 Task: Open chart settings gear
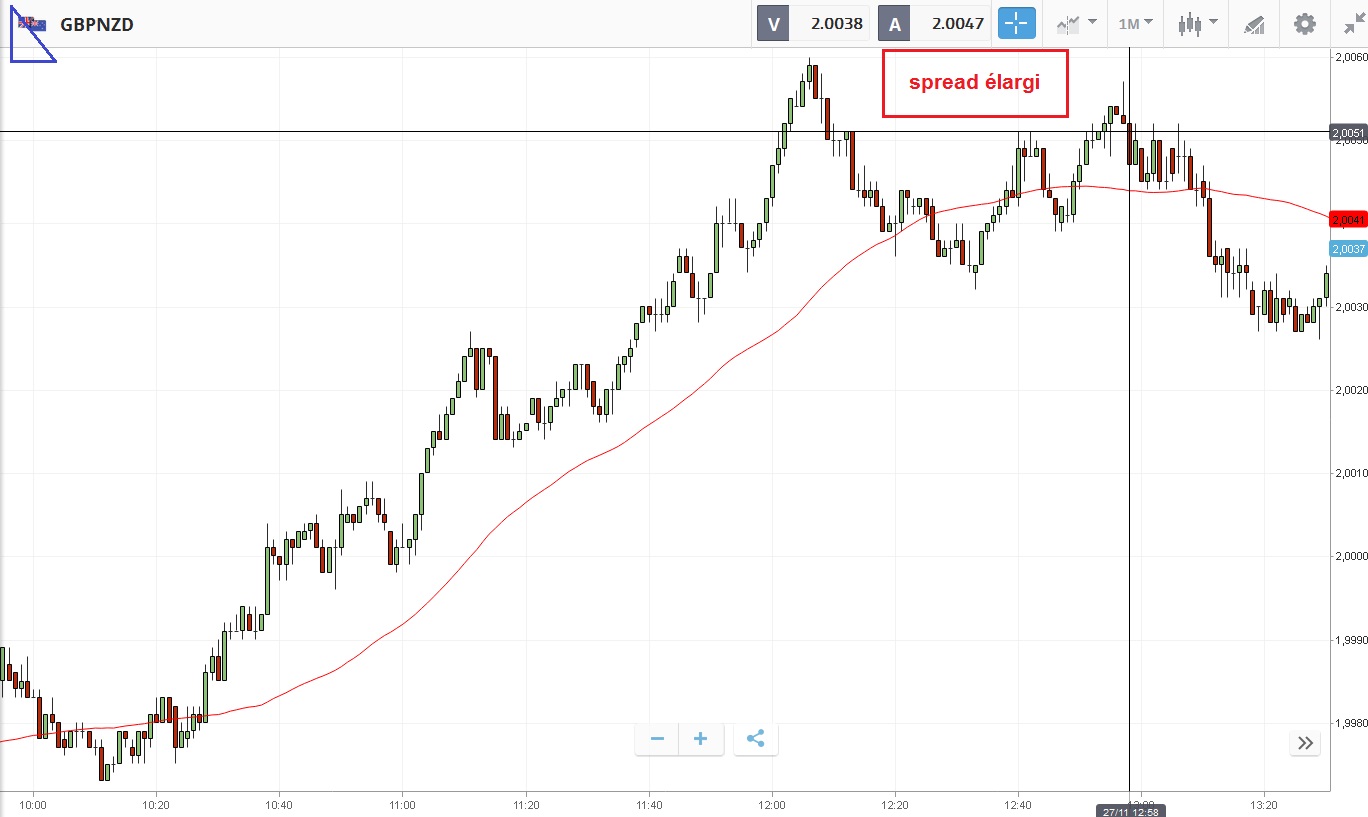(1305, 23)
